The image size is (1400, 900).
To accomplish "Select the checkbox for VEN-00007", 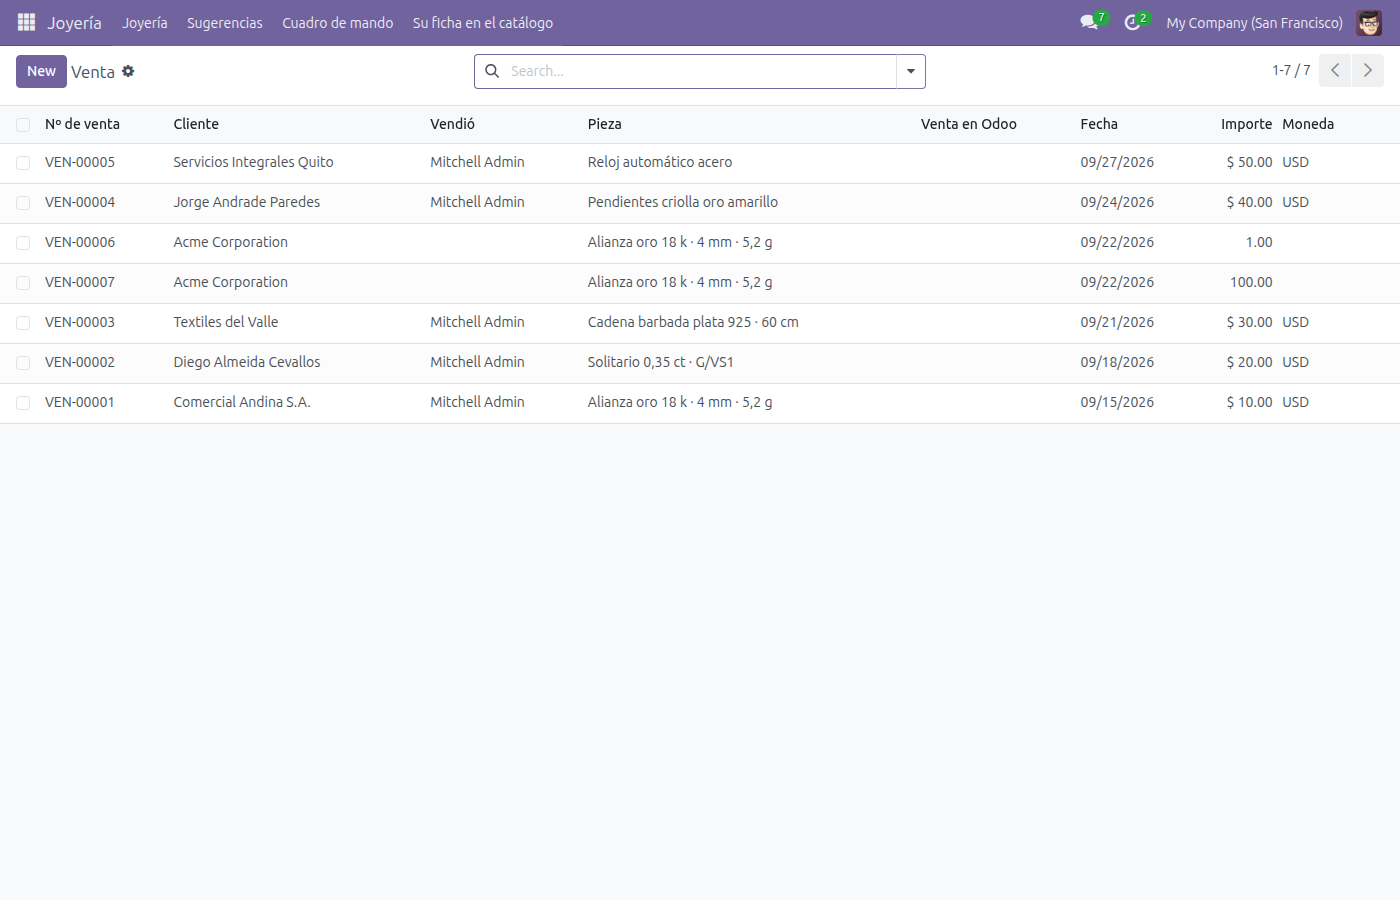I will point(23,283).
